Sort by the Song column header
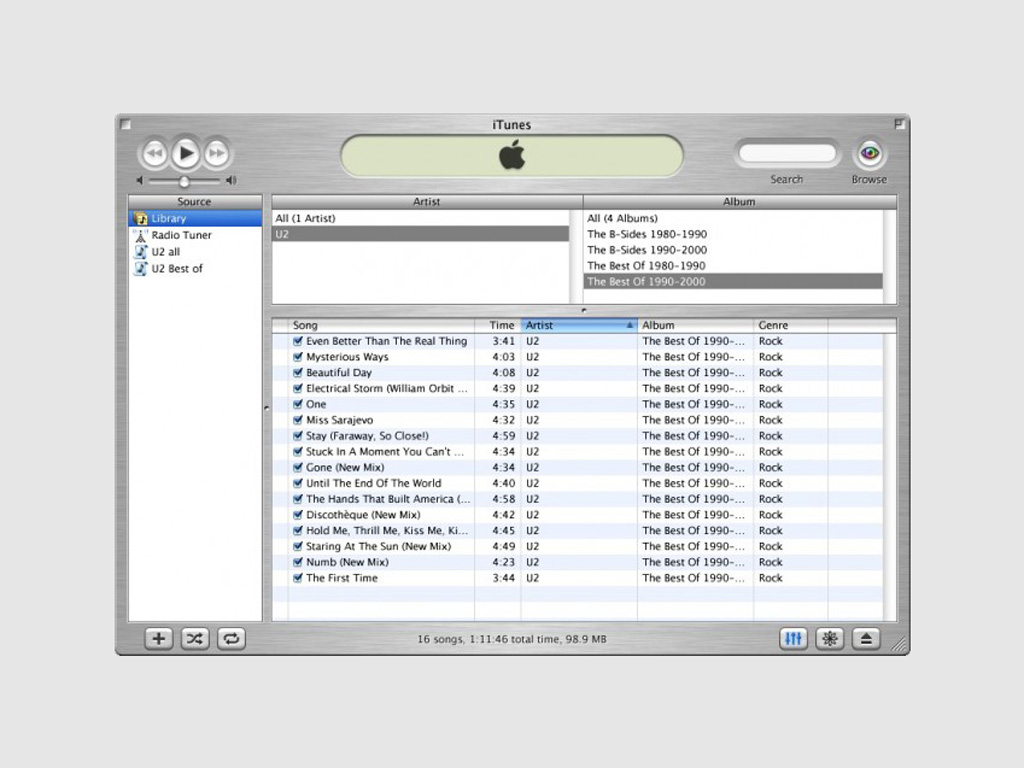This screenshot has height=768, width=1024. point(381,325)
